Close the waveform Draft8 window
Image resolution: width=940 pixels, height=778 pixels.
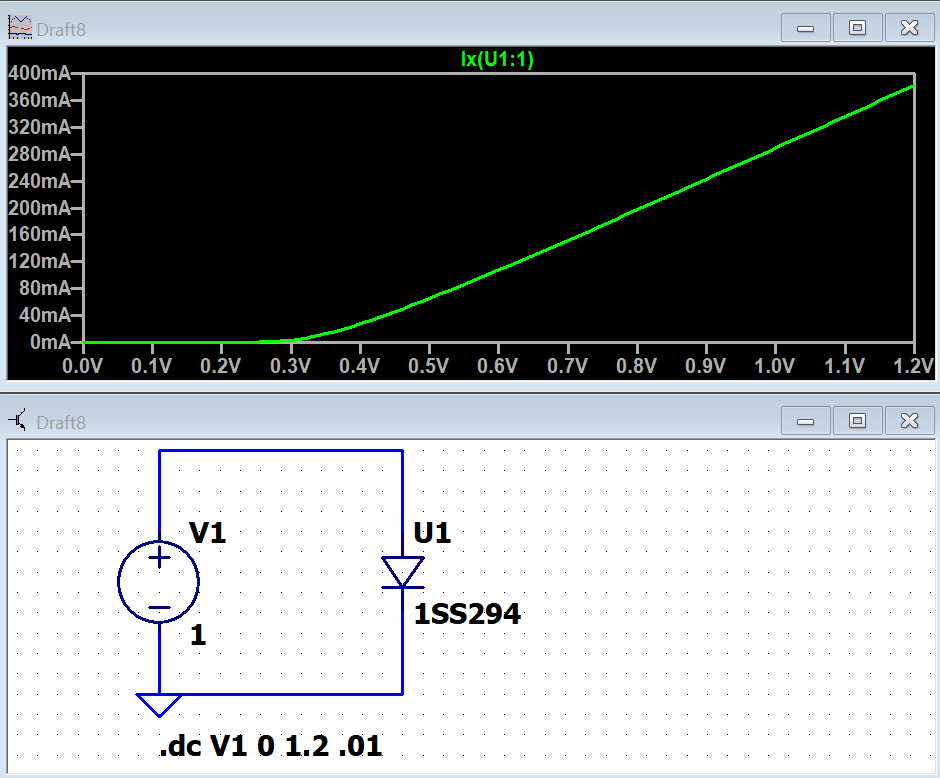click(909, 28)
